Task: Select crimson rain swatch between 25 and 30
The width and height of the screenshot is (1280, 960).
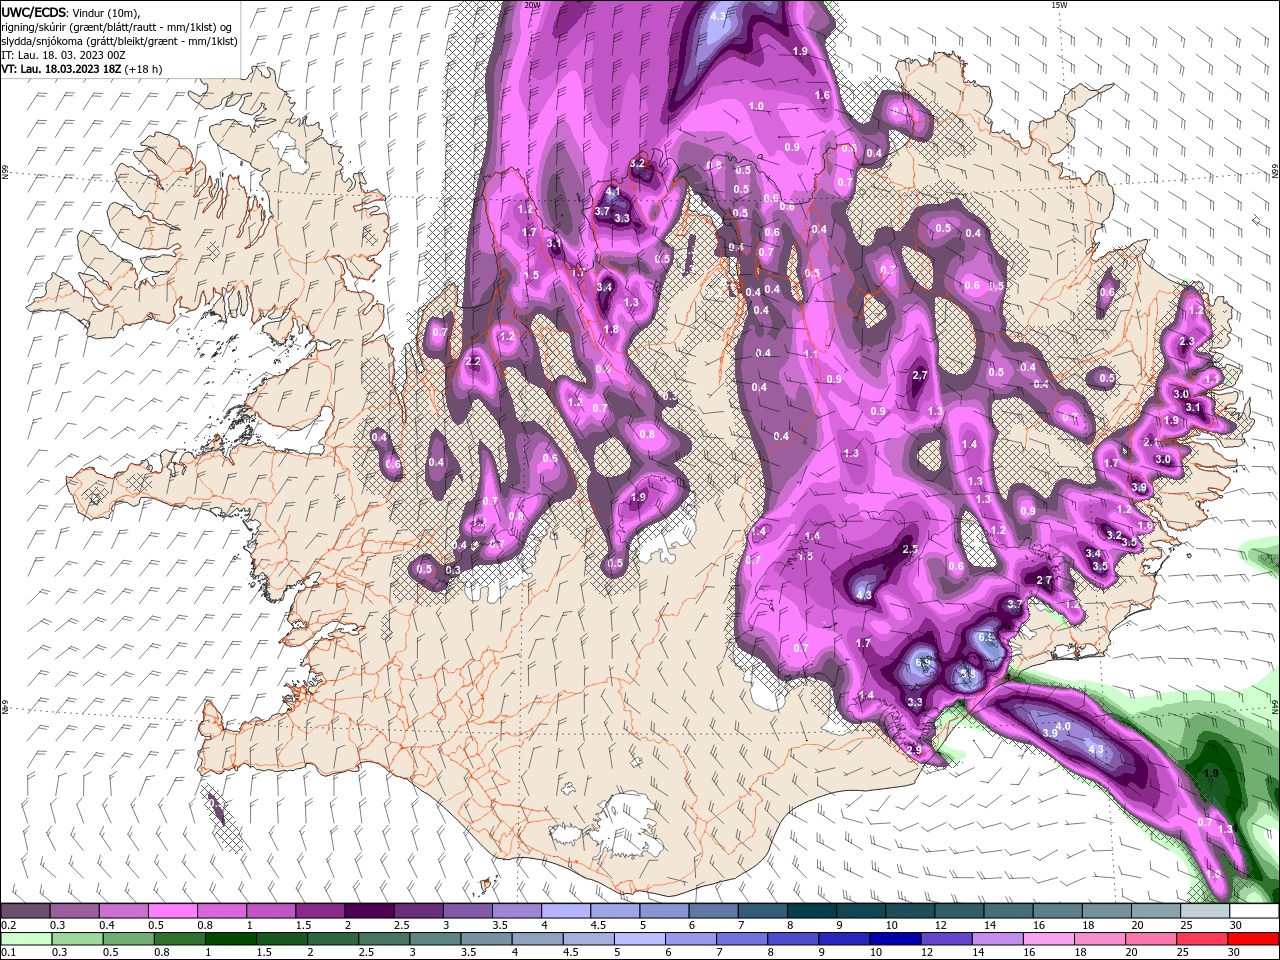Action: click(1202, 939)
